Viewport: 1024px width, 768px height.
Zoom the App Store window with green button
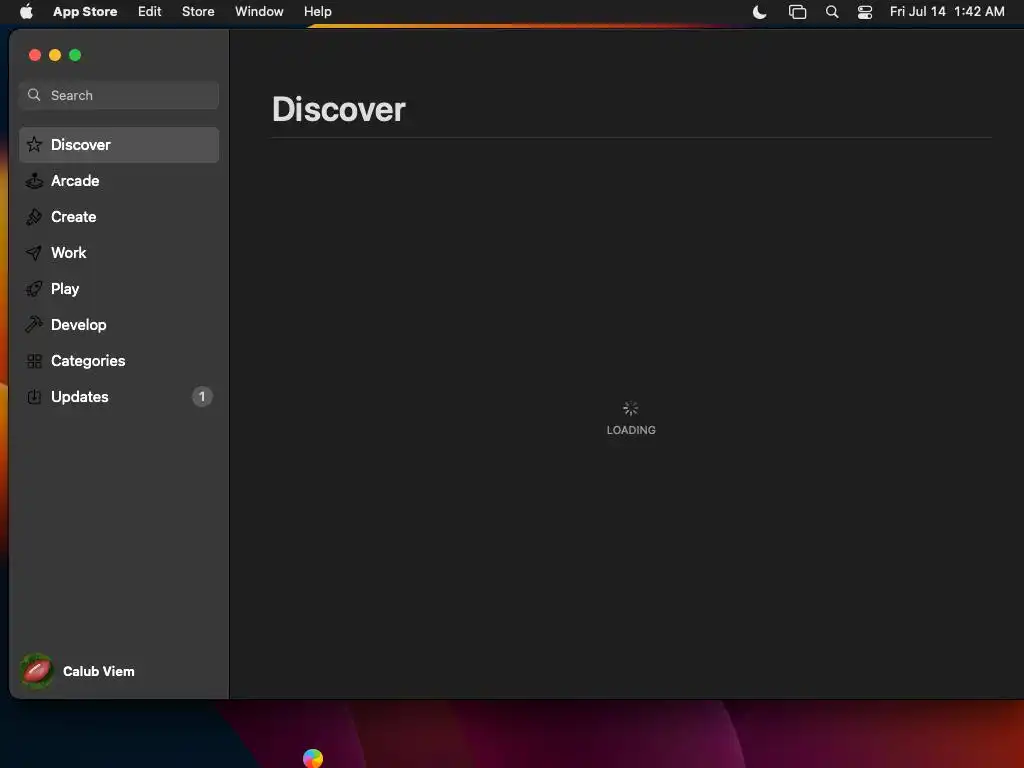[x=75, y=55]
